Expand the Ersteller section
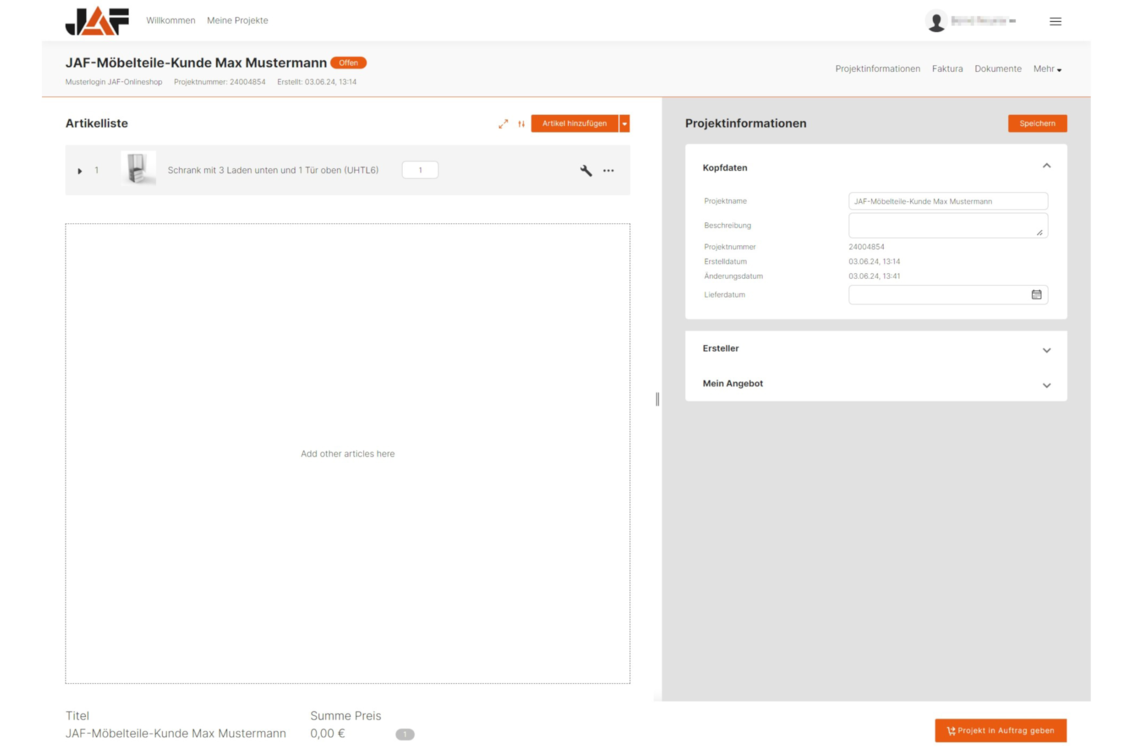Image resolution: width=1131 pixels, height=754 pixels. [1046, 350]
